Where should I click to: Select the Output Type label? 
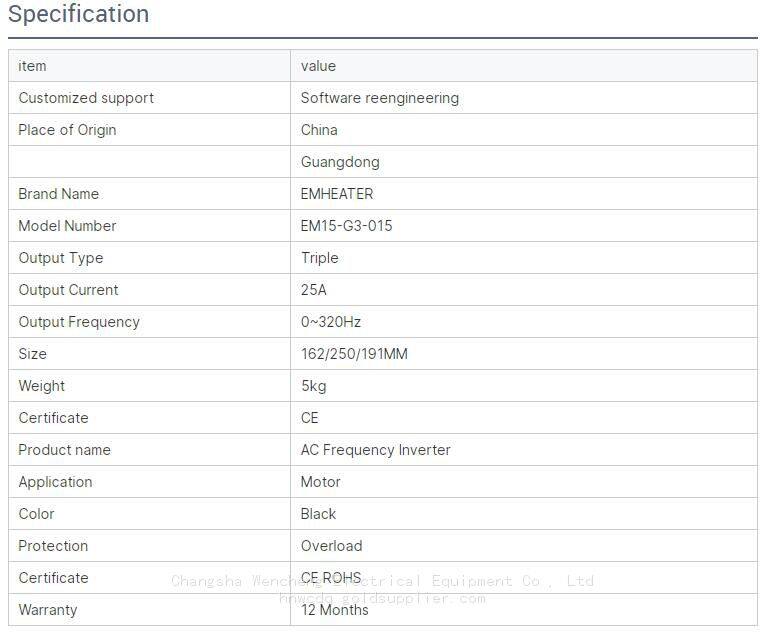(60, 258)
